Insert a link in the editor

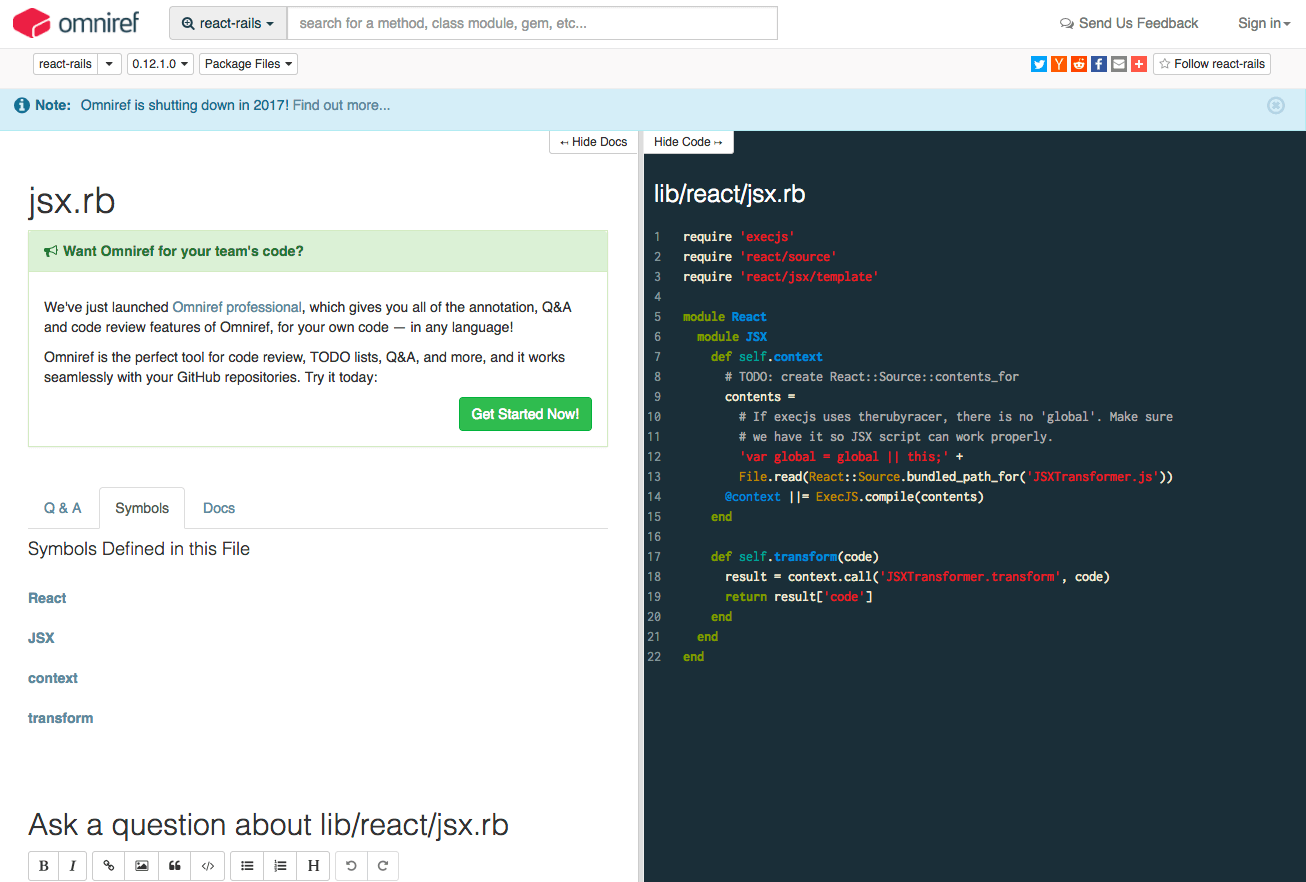[x=109, y=866]
